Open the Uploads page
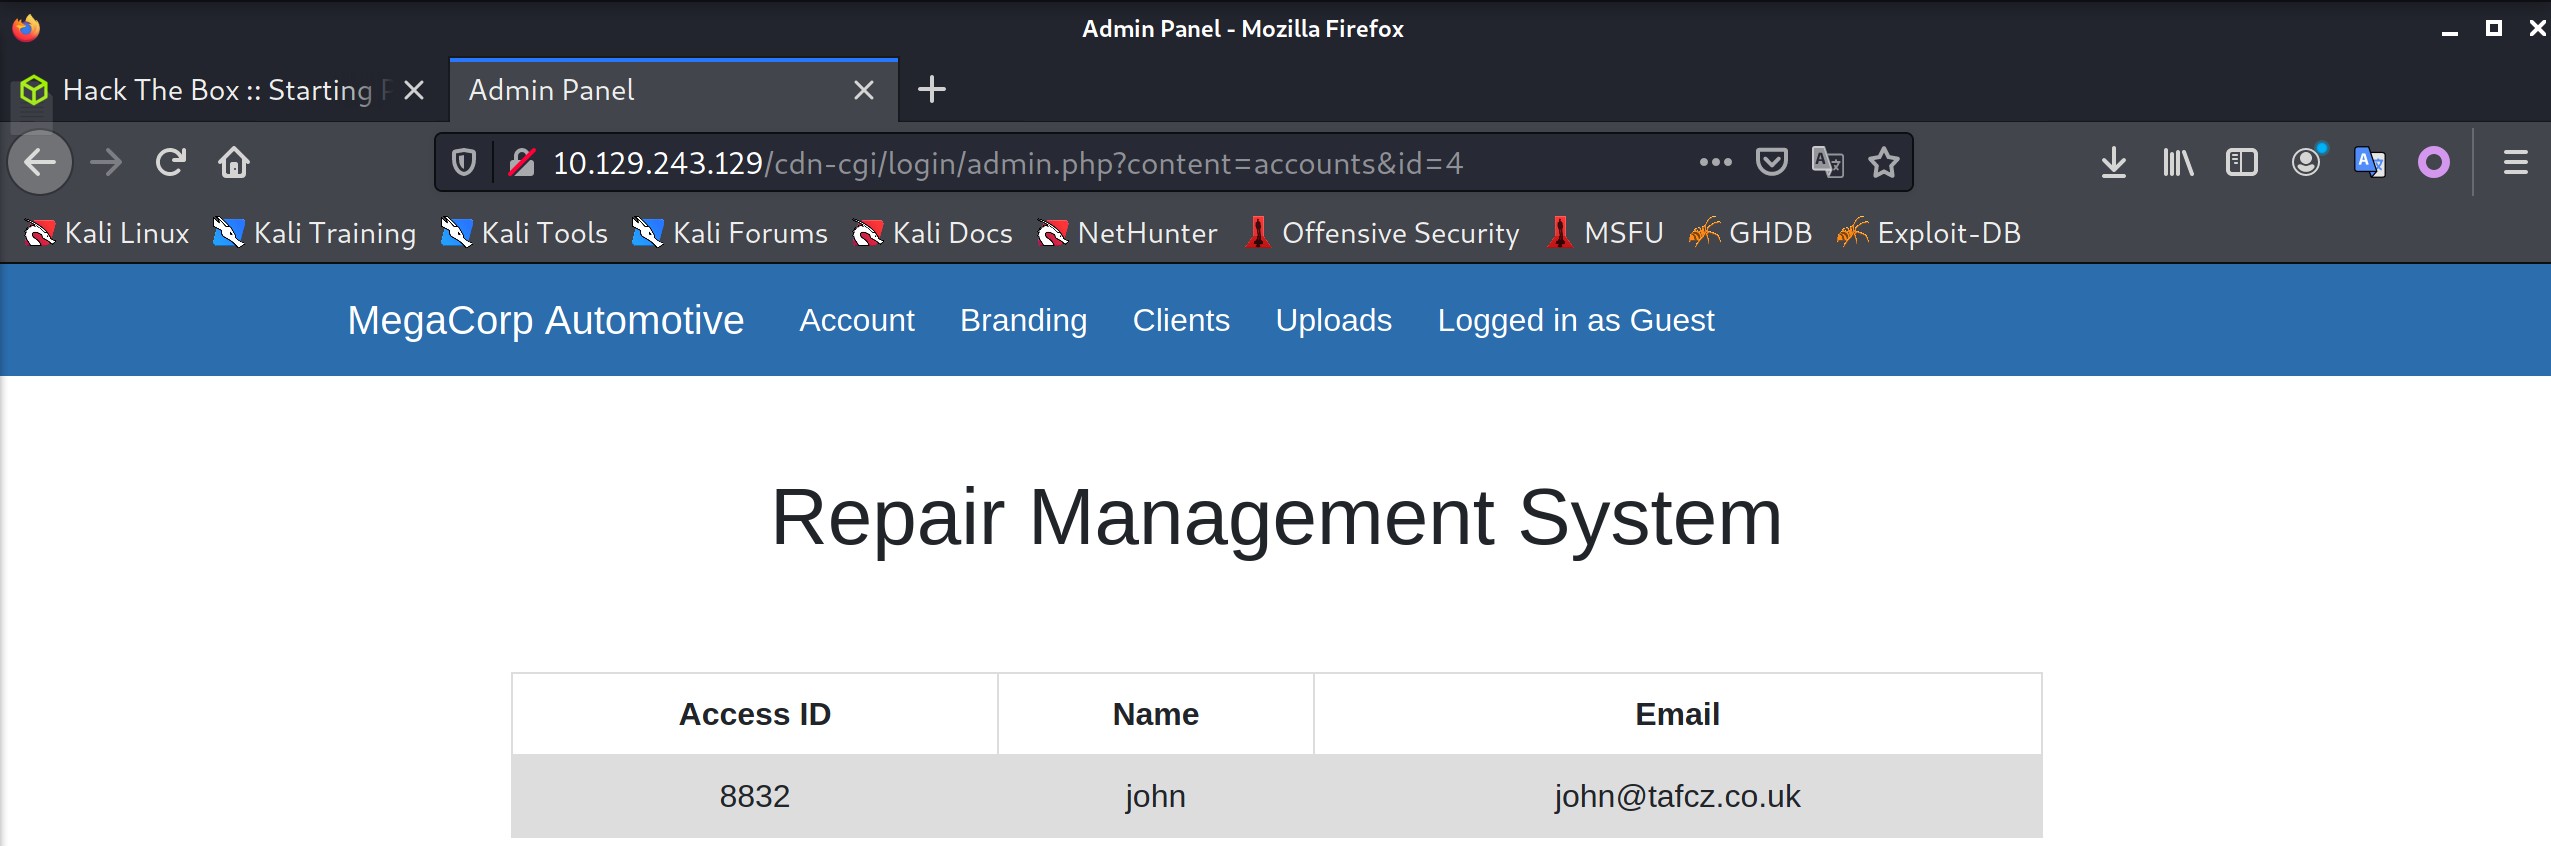 point(1334,320)
